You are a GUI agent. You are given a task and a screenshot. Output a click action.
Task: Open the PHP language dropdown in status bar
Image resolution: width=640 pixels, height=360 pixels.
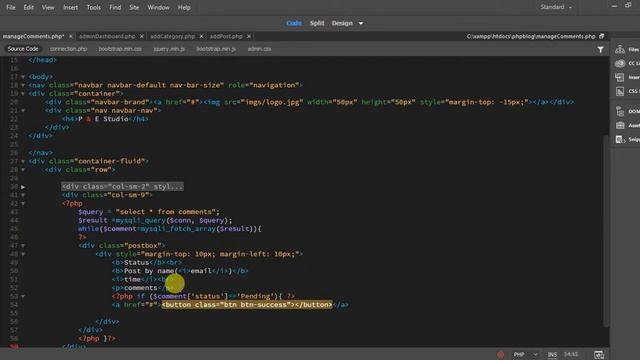tap(525, 355)
